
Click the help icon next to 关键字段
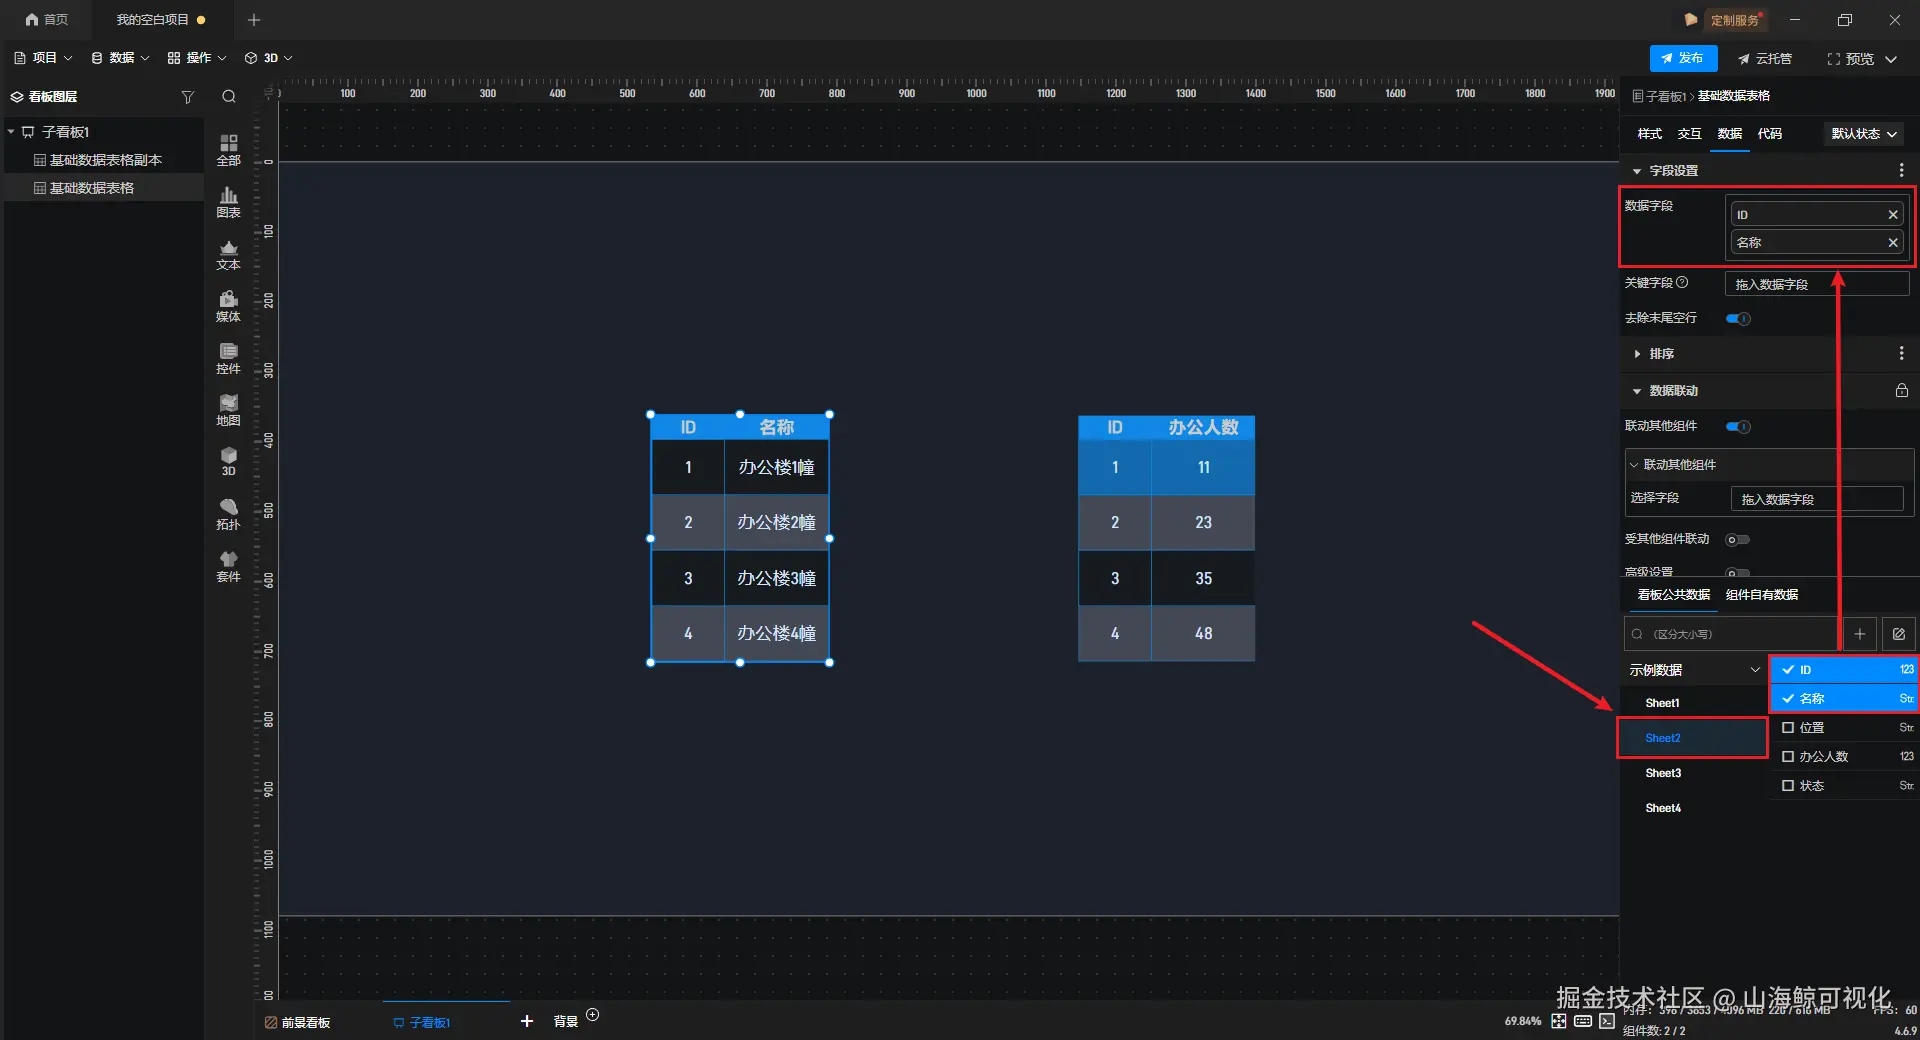point(1682,283)
